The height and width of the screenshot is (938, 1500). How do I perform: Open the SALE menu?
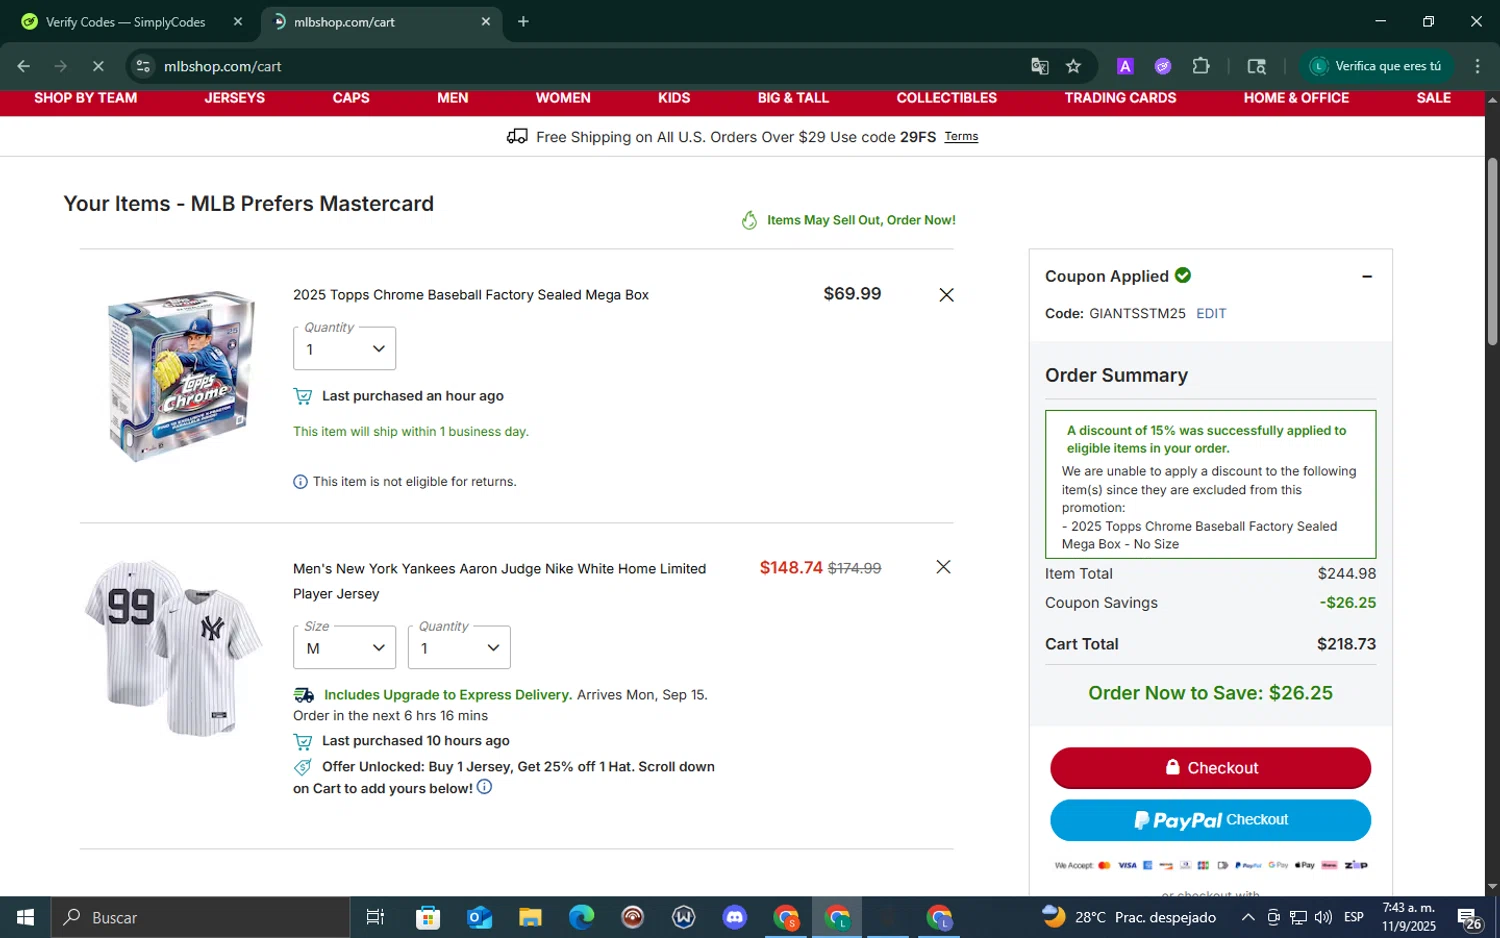point(1433,98)
